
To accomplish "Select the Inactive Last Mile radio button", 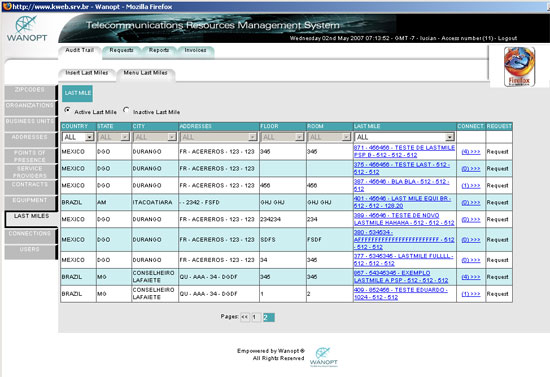I will click(126, 110).
